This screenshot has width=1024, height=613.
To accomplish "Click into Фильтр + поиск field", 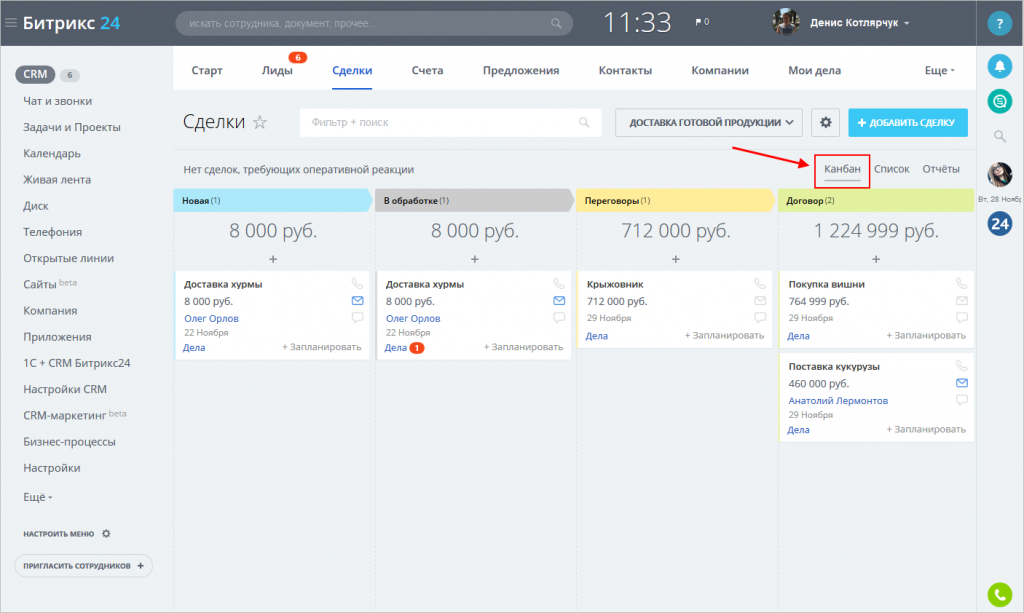I will (451, 122).
